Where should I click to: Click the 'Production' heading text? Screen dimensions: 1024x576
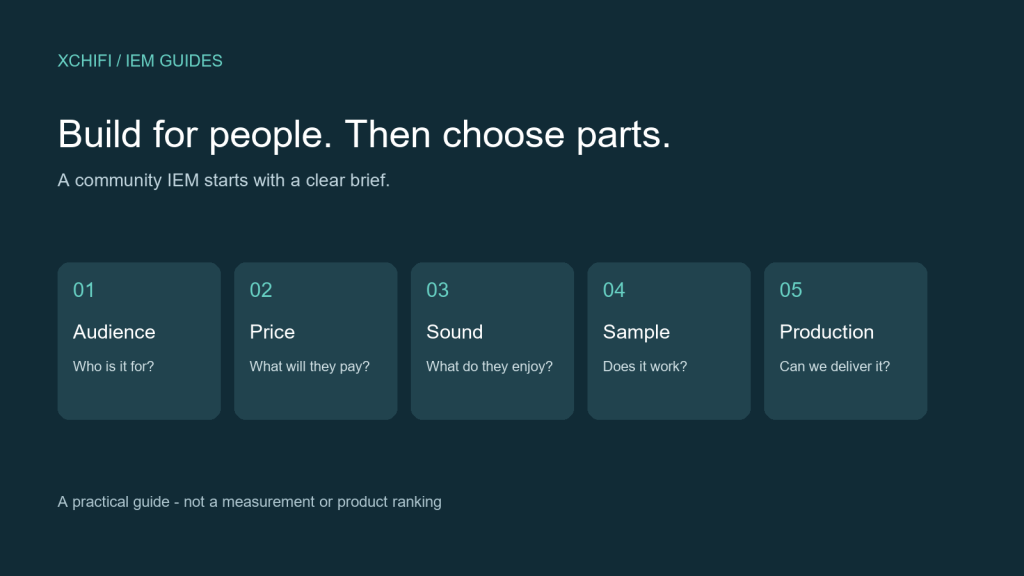point(826,332)
